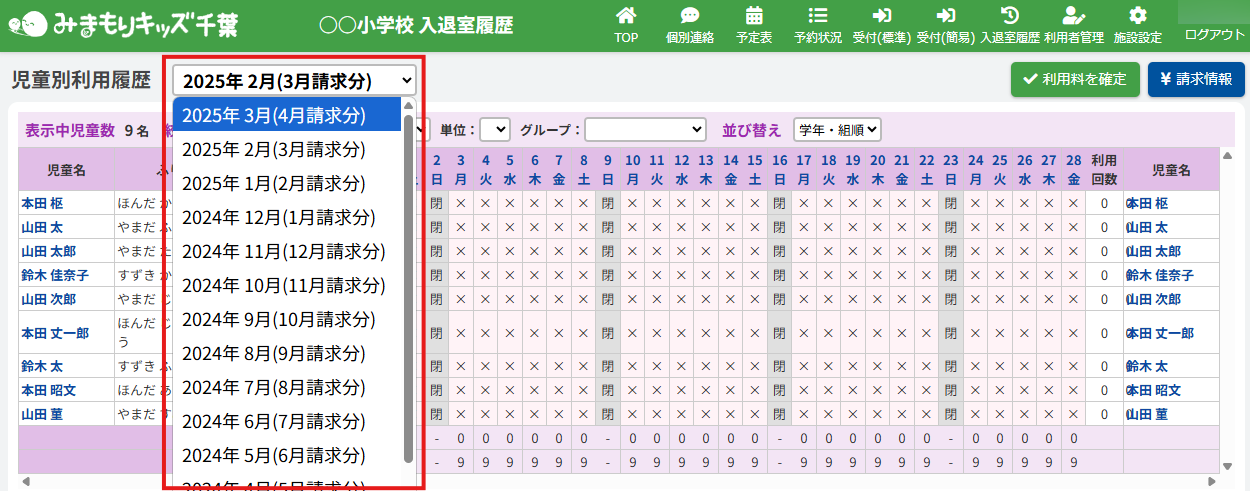Select 2025年 3月(4月請求分) option
This screenshot has width=1250, height=491.
coord(287,115)
